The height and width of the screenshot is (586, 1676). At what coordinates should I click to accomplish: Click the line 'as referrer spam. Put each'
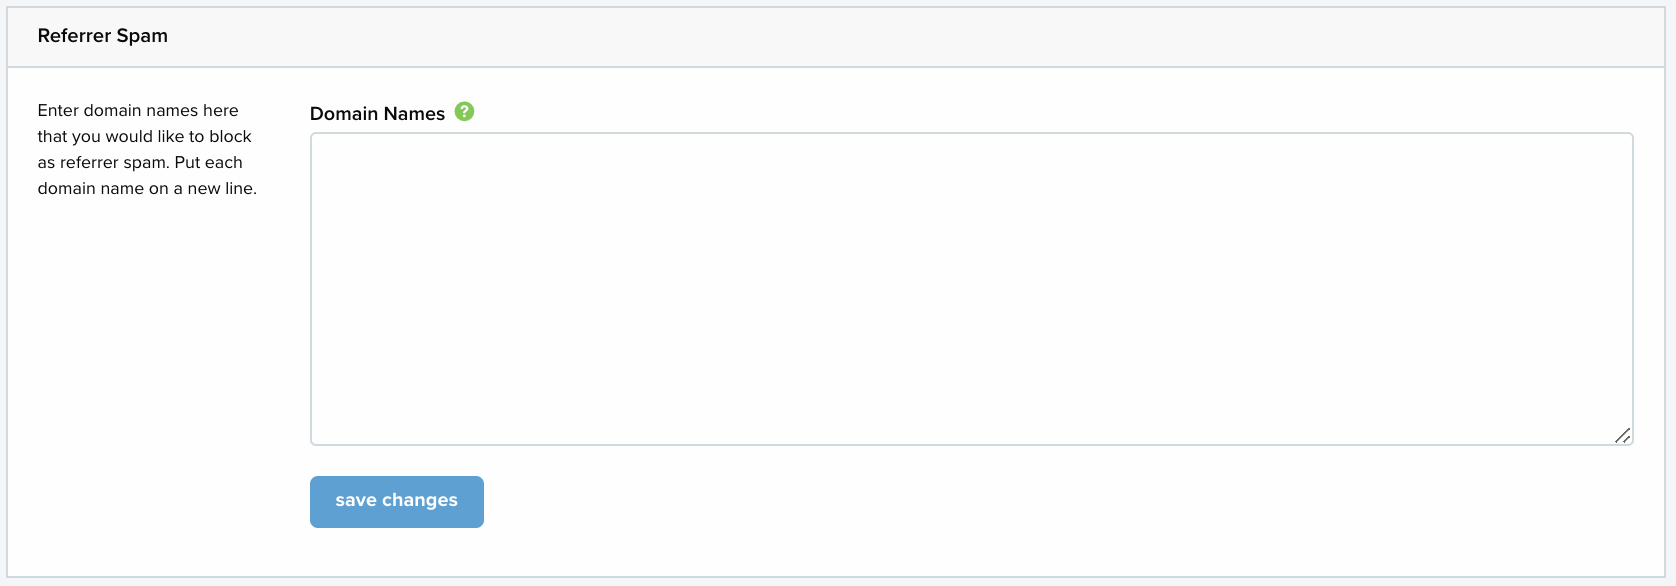point(140,163)
